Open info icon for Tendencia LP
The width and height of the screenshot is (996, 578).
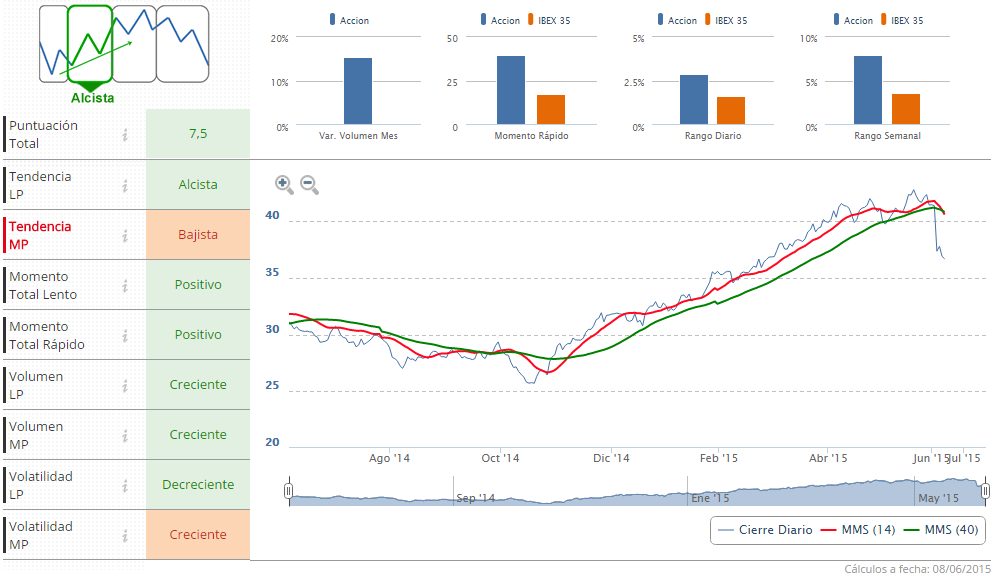click(x=126, y=185)
